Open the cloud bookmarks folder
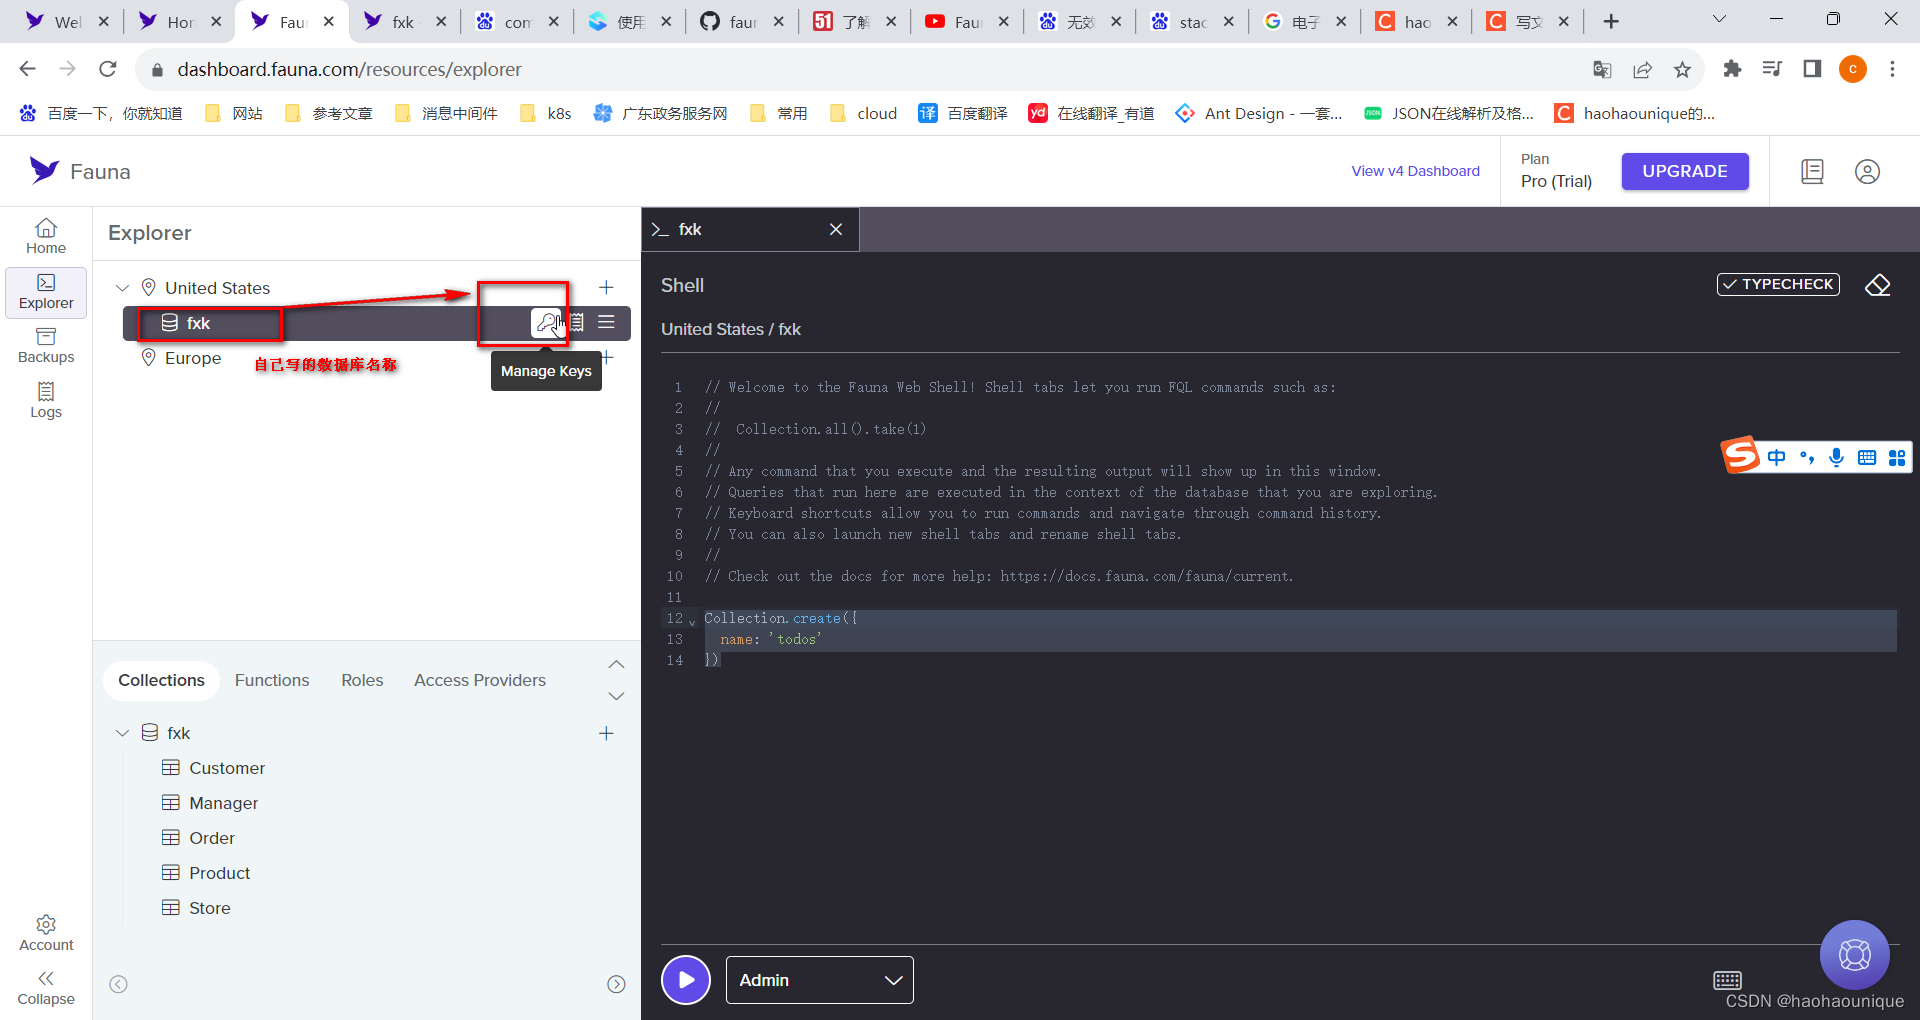Viewport: 1920px width, 1020px height. [x=864, y=113]
